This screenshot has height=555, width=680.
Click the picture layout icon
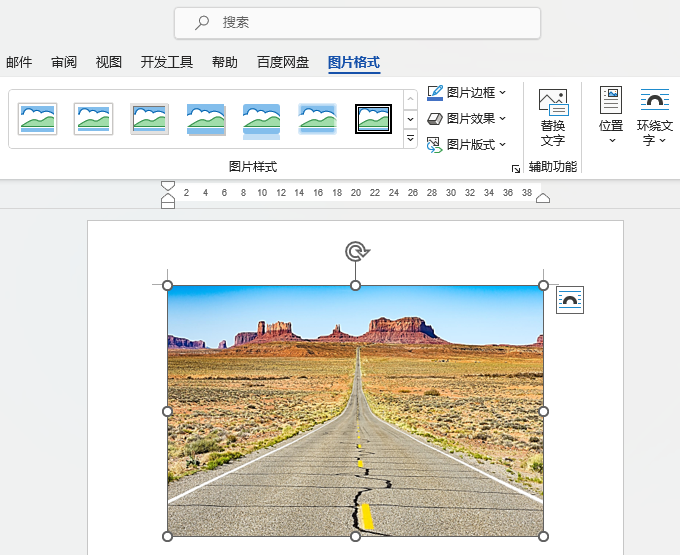[x=435, y=145]
